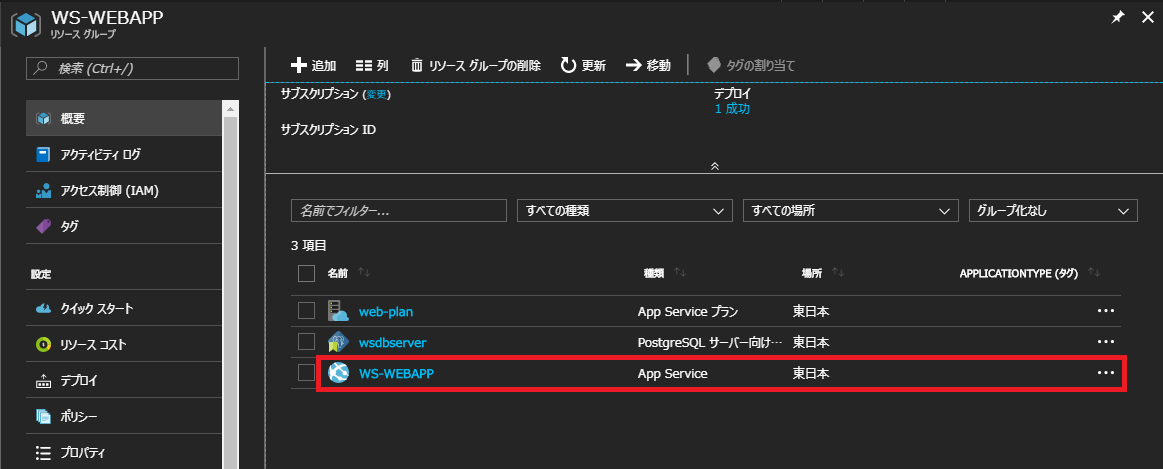Click リソース グループの削除 button text

point(484,65)
